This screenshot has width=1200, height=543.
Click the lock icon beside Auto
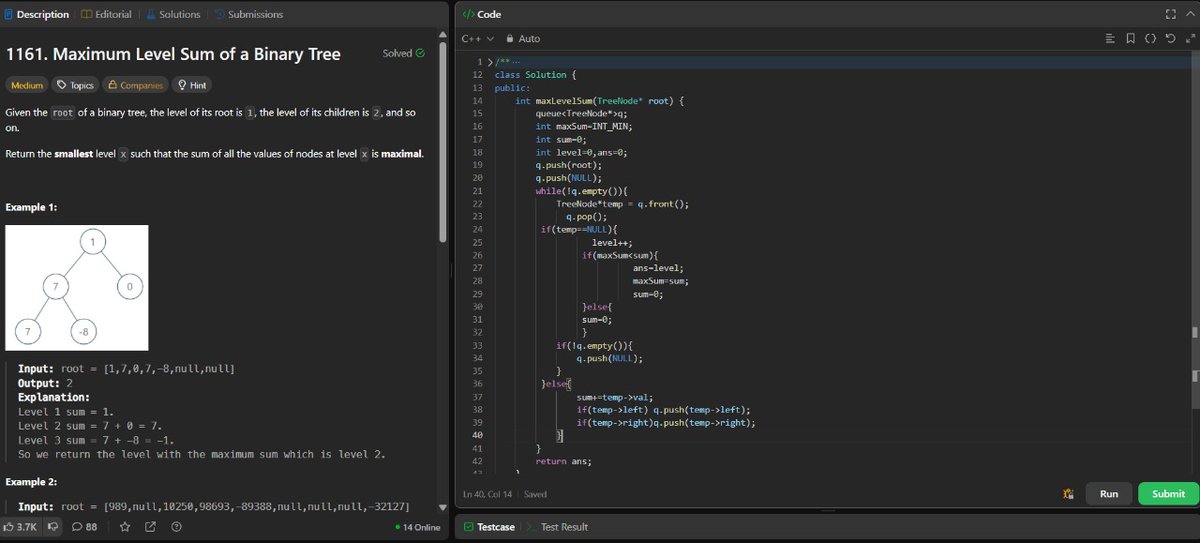click(x=511, y=38)
